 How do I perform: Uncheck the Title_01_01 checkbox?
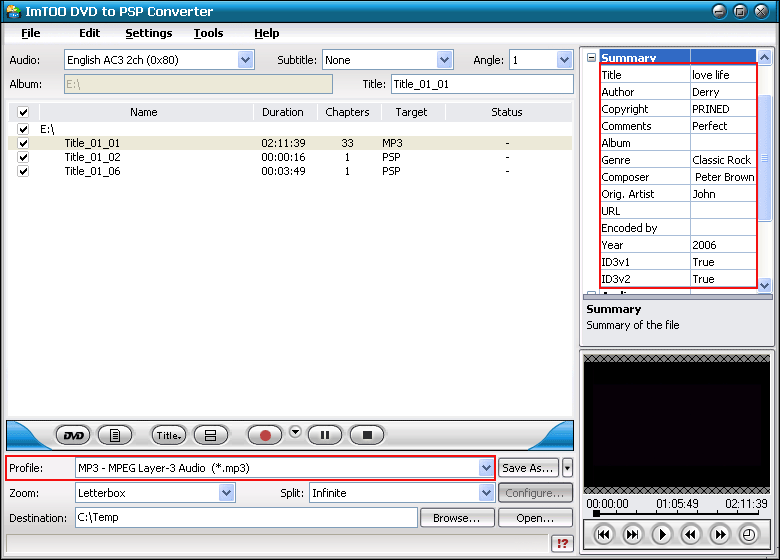23,143
